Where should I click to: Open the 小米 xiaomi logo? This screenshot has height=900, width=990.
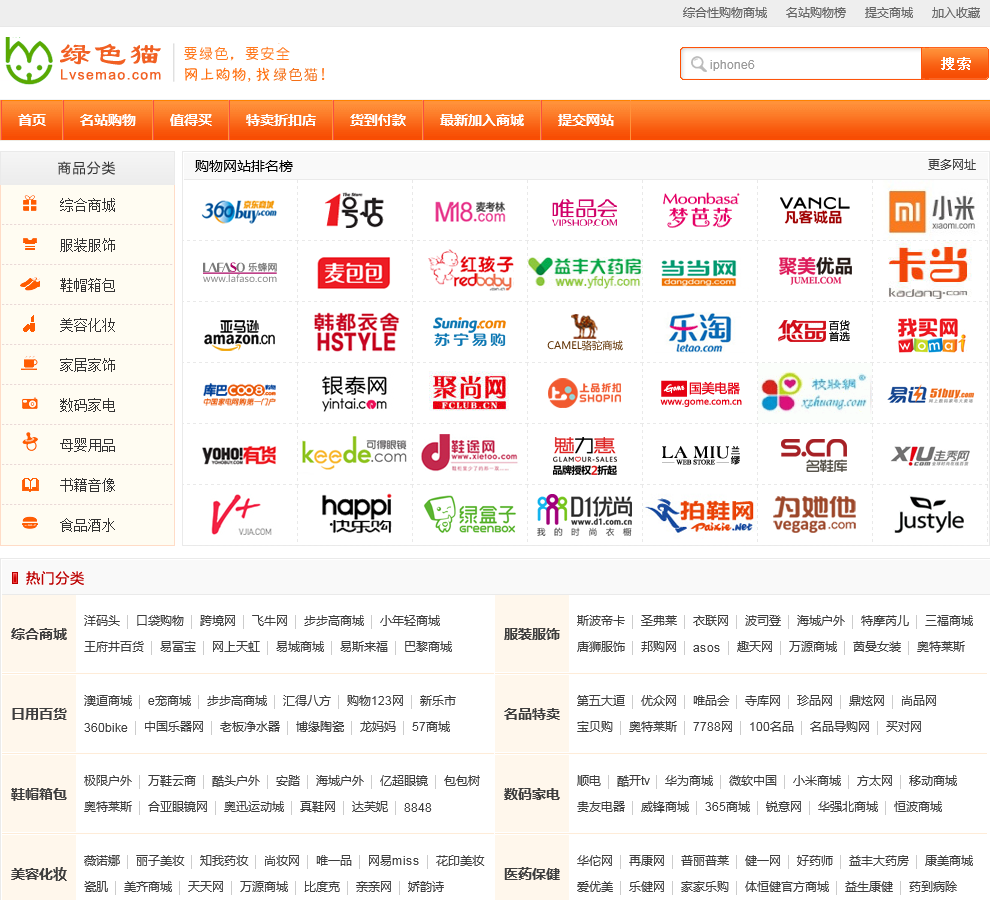(931, 212)
